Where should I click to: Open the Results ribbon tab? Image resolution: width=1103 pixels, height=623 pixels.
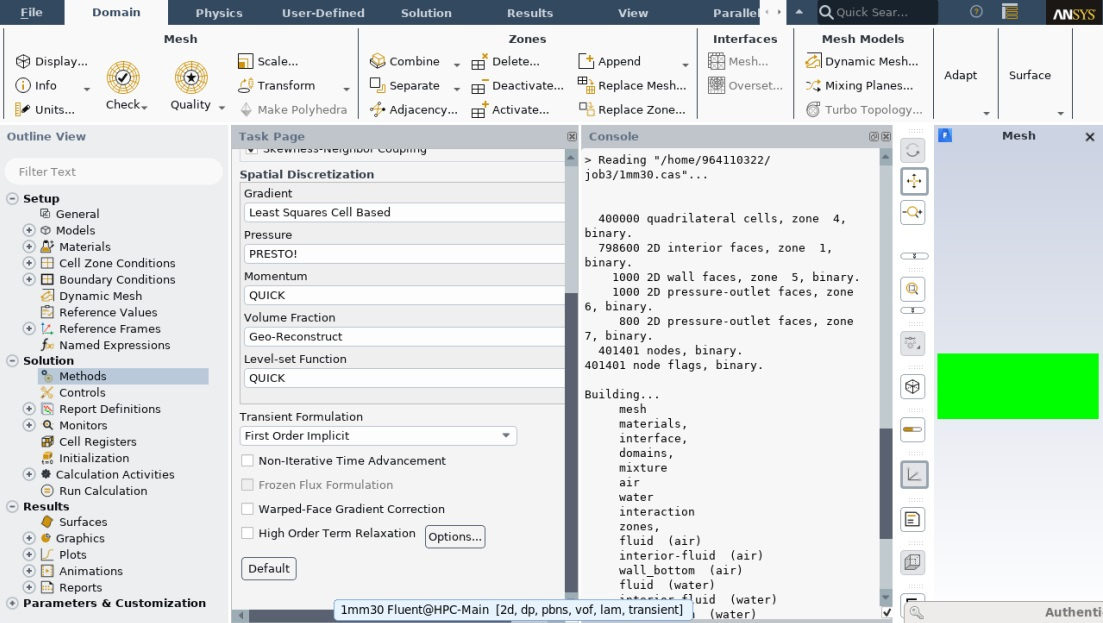point(529,13)
